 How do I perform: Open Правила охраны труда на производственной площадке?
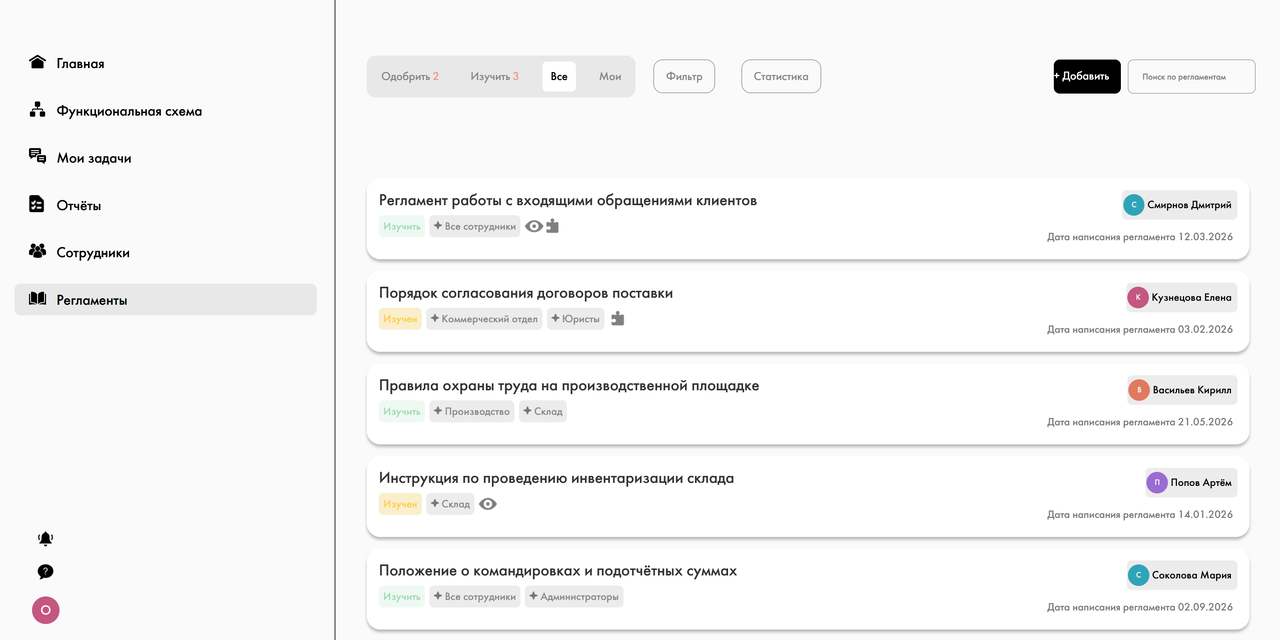coord(569,385)
